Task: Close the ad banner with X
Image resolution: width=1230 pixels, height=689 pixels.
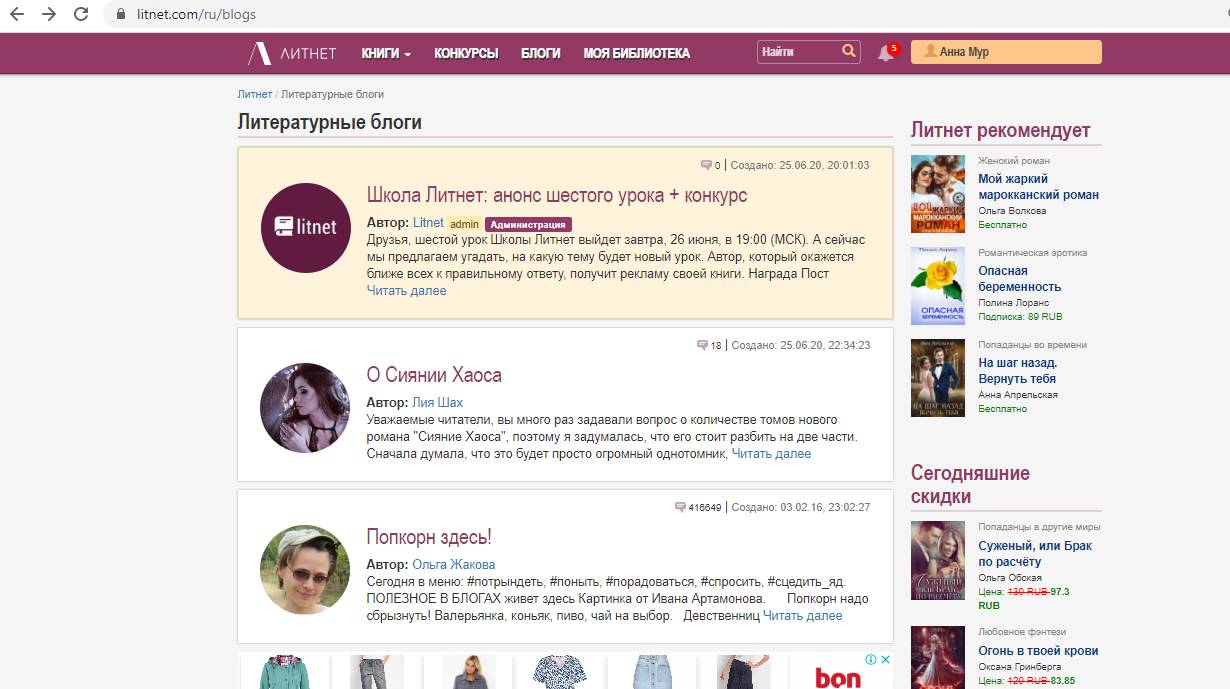Action: point(885,660)
